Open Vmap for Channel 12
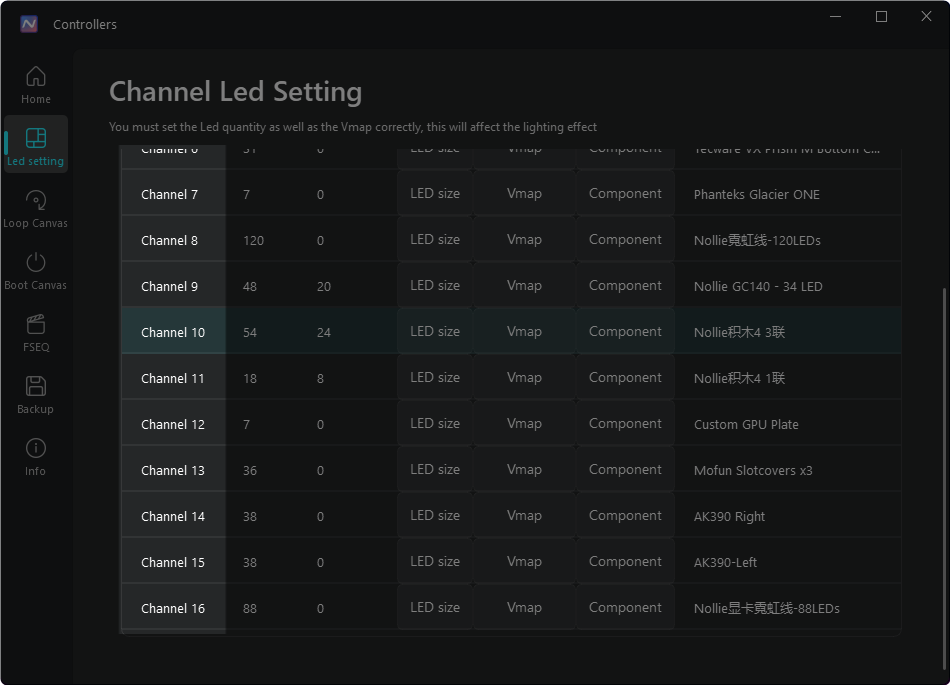 pos(524,423)
